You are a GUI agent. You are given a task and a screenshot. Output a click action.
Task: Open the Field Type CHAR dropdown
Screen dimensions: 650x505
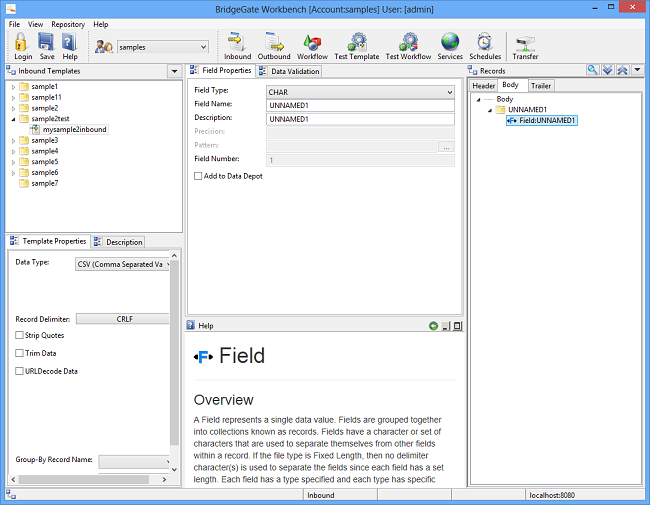(450, 92)
